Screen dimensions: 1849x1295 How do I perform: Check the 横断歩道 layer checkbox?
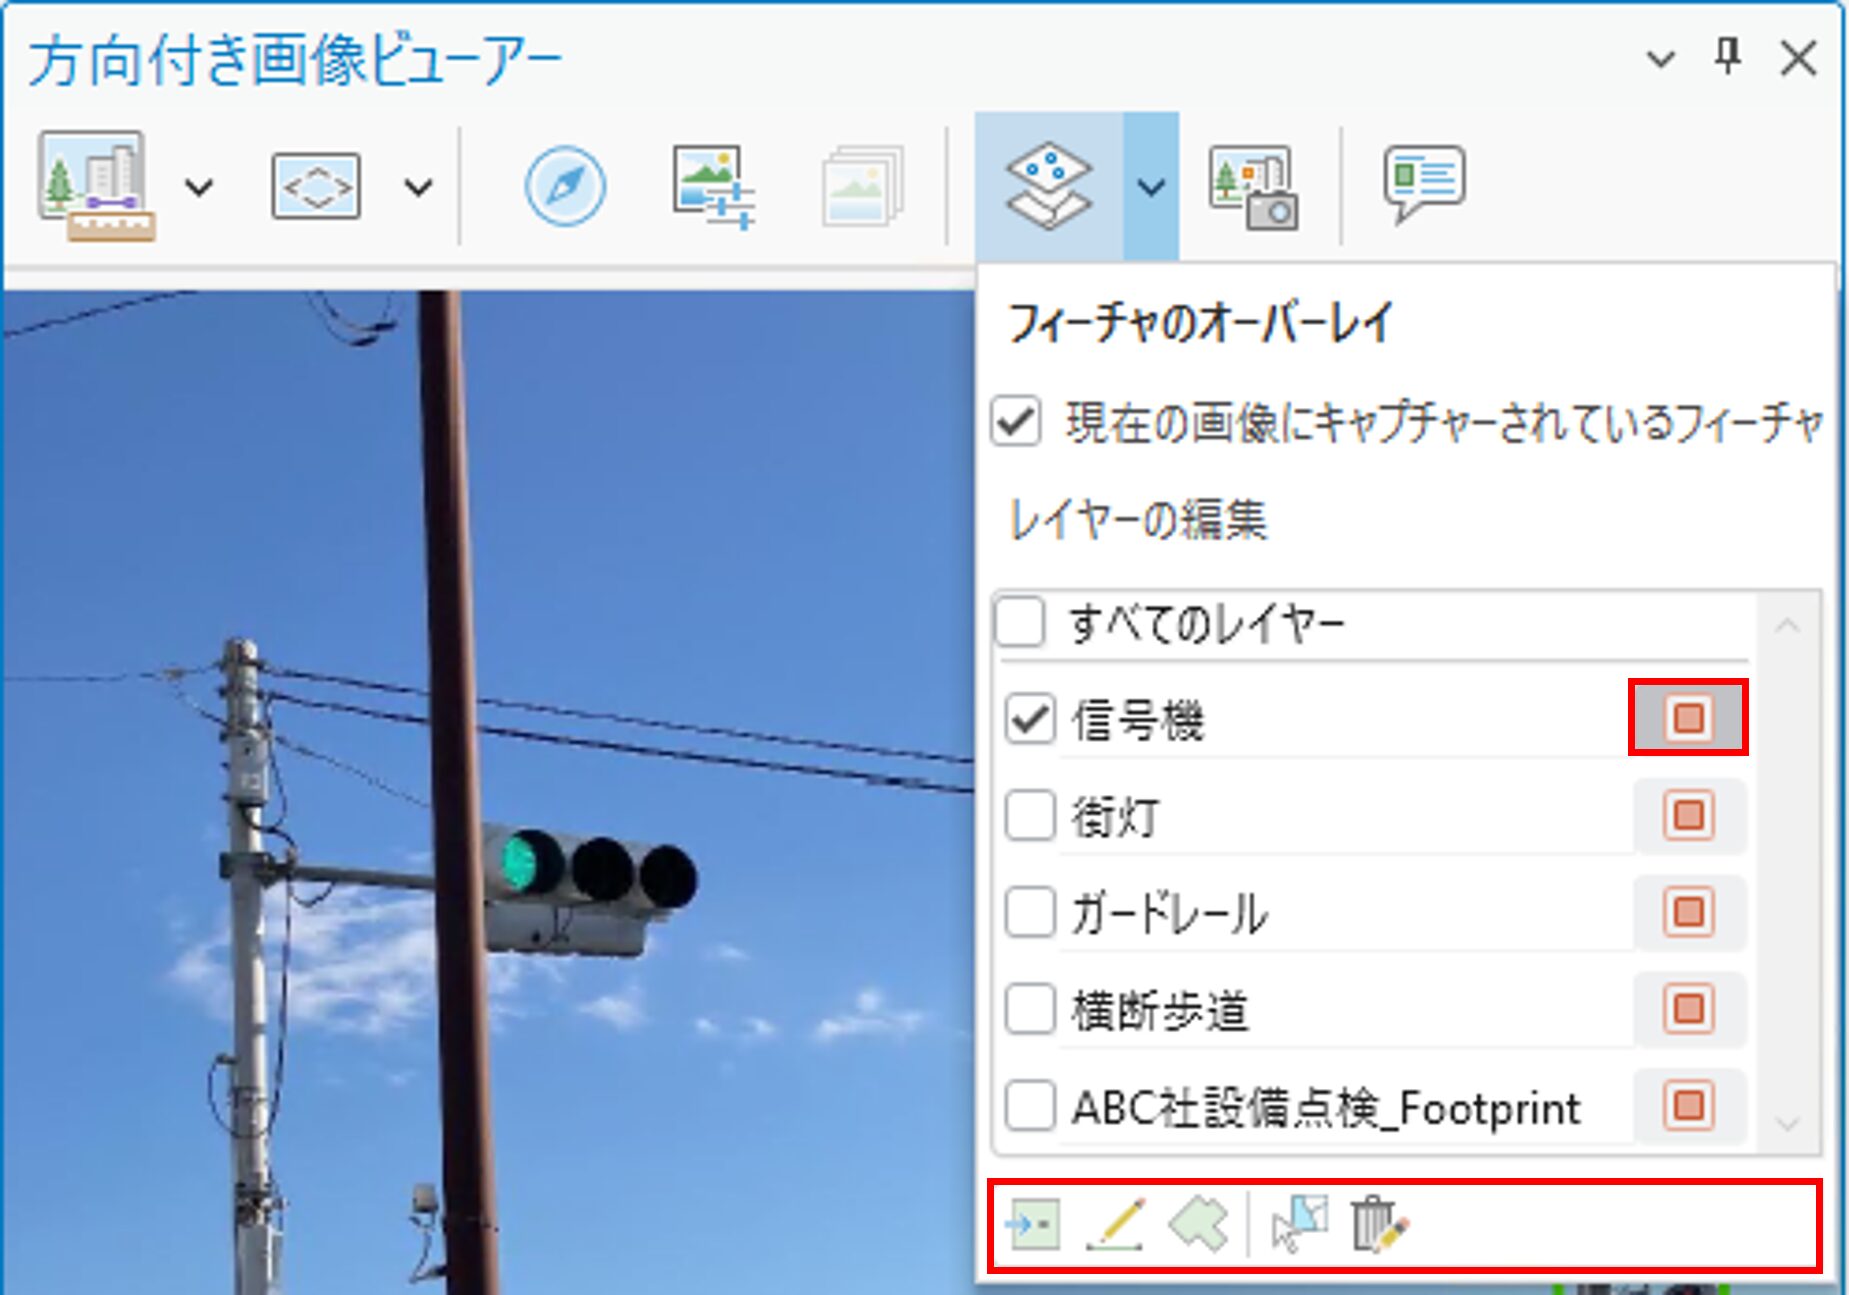point(1029,1008)
